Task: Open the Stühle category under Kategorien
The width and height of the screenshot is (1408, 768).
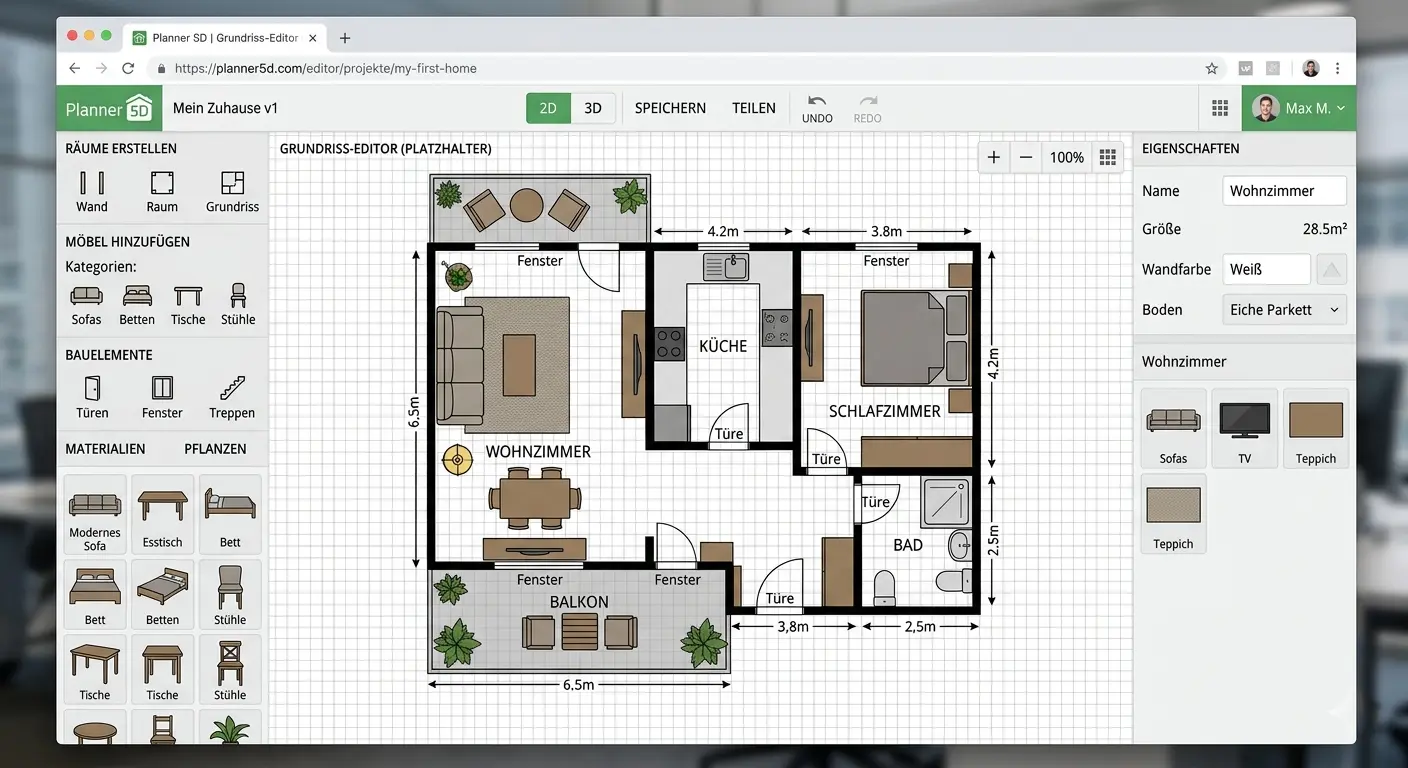Action: pyautogui.click(x=238, y=304)
